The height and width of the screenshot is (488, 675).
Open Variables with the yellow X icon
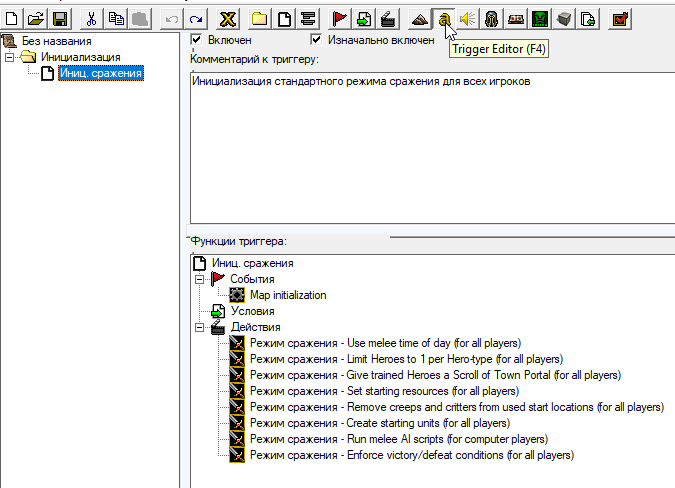pyautogui.click(x=228, y=19)
